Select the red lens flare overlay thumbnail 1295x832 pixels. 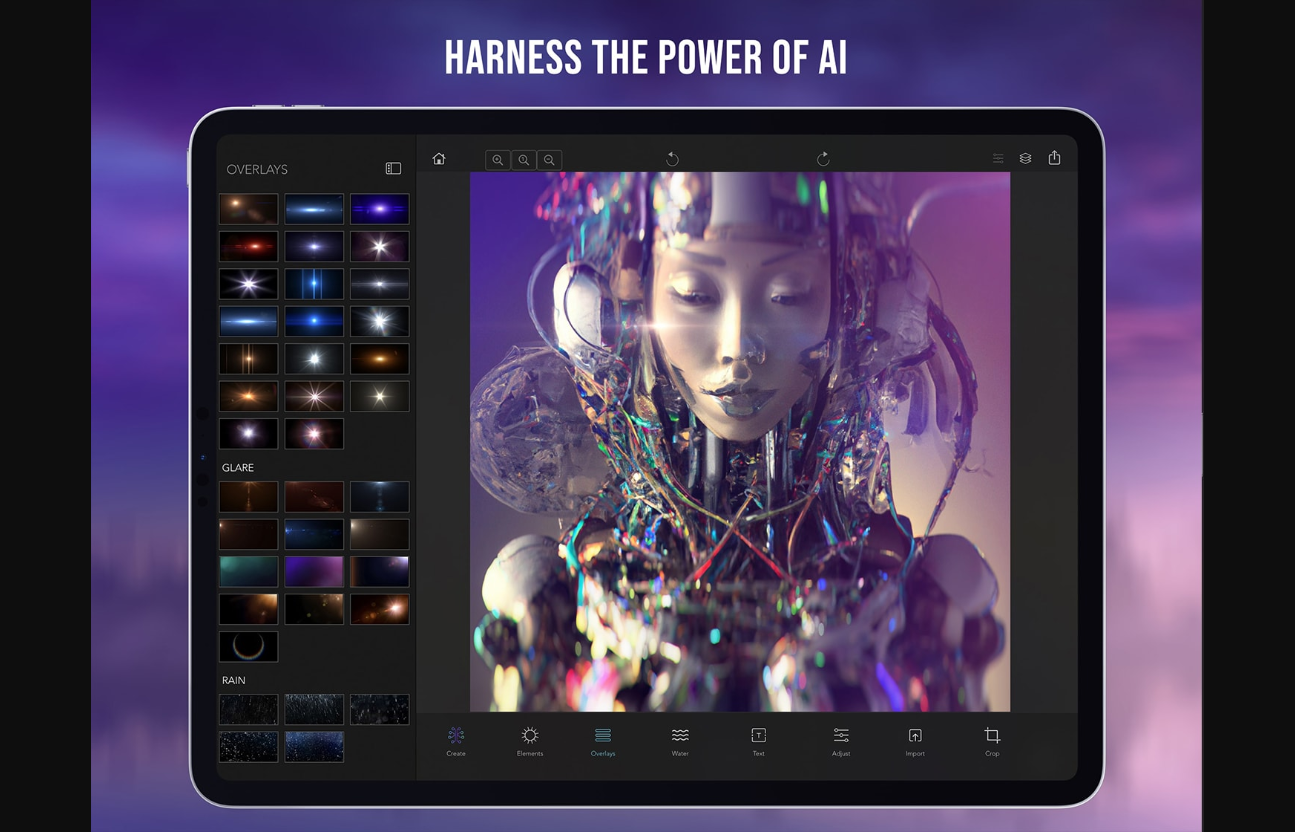(248, 246)
